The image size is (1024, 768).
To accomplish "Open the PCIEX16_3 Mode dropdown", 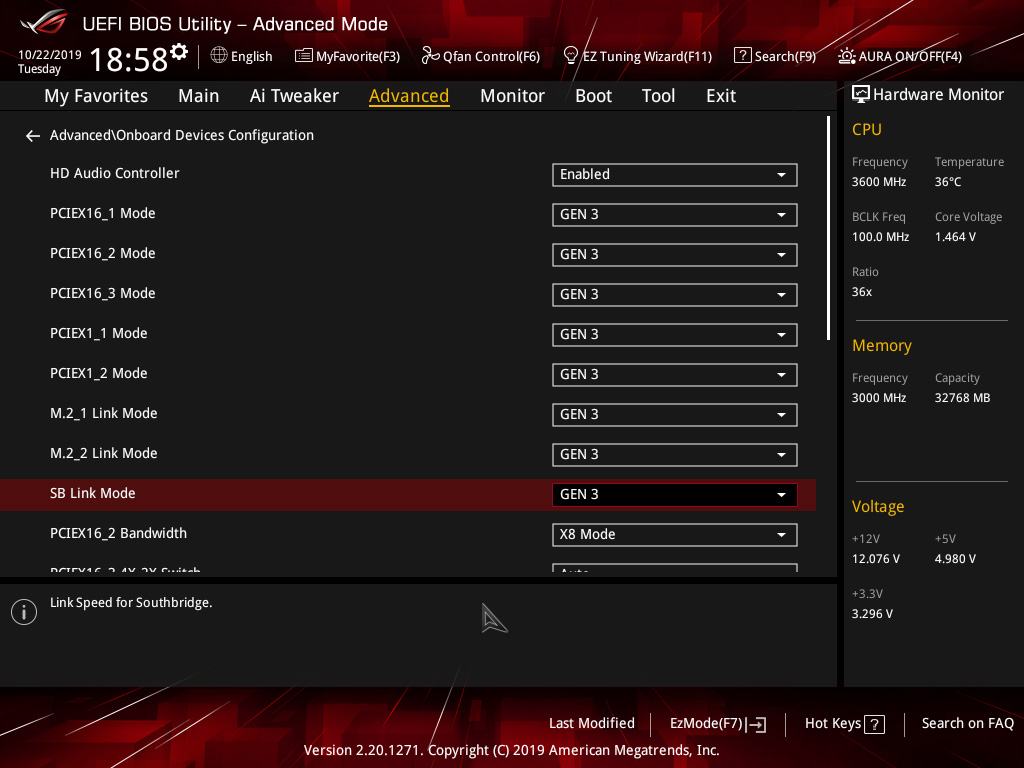I will click(x=675, y=295).
